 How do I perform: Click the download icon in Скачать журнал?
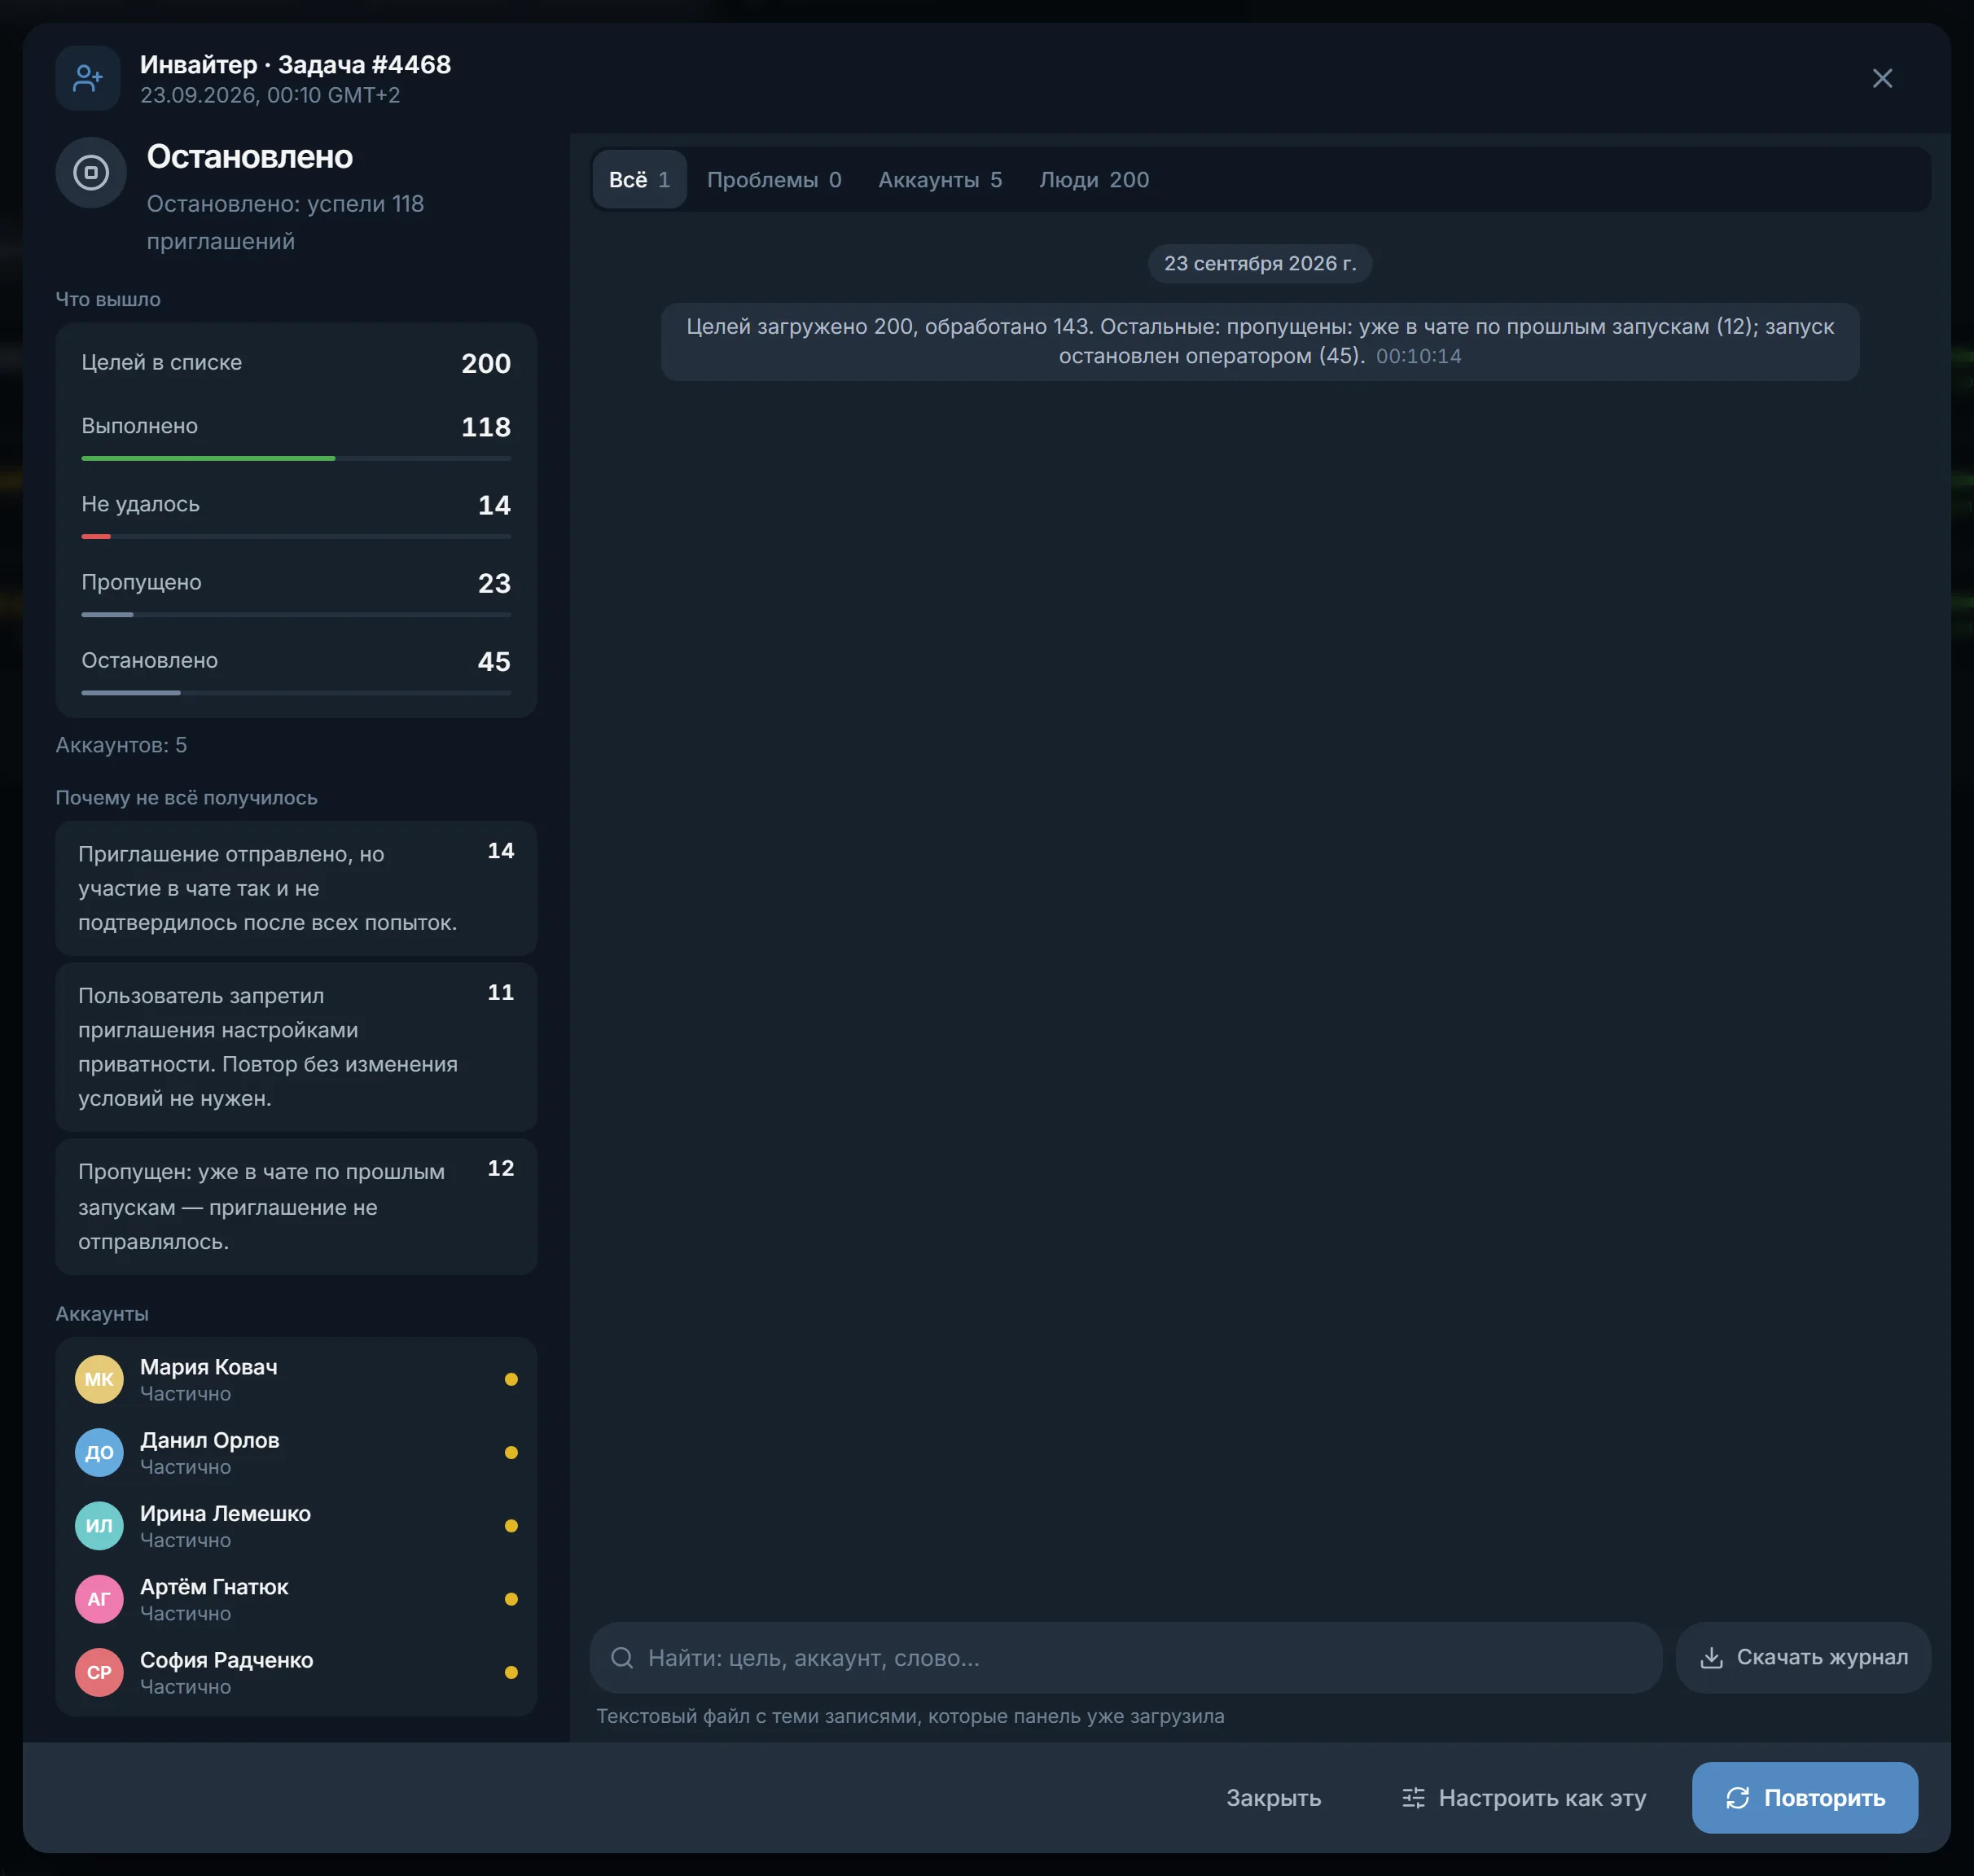coord(1711,1657)
